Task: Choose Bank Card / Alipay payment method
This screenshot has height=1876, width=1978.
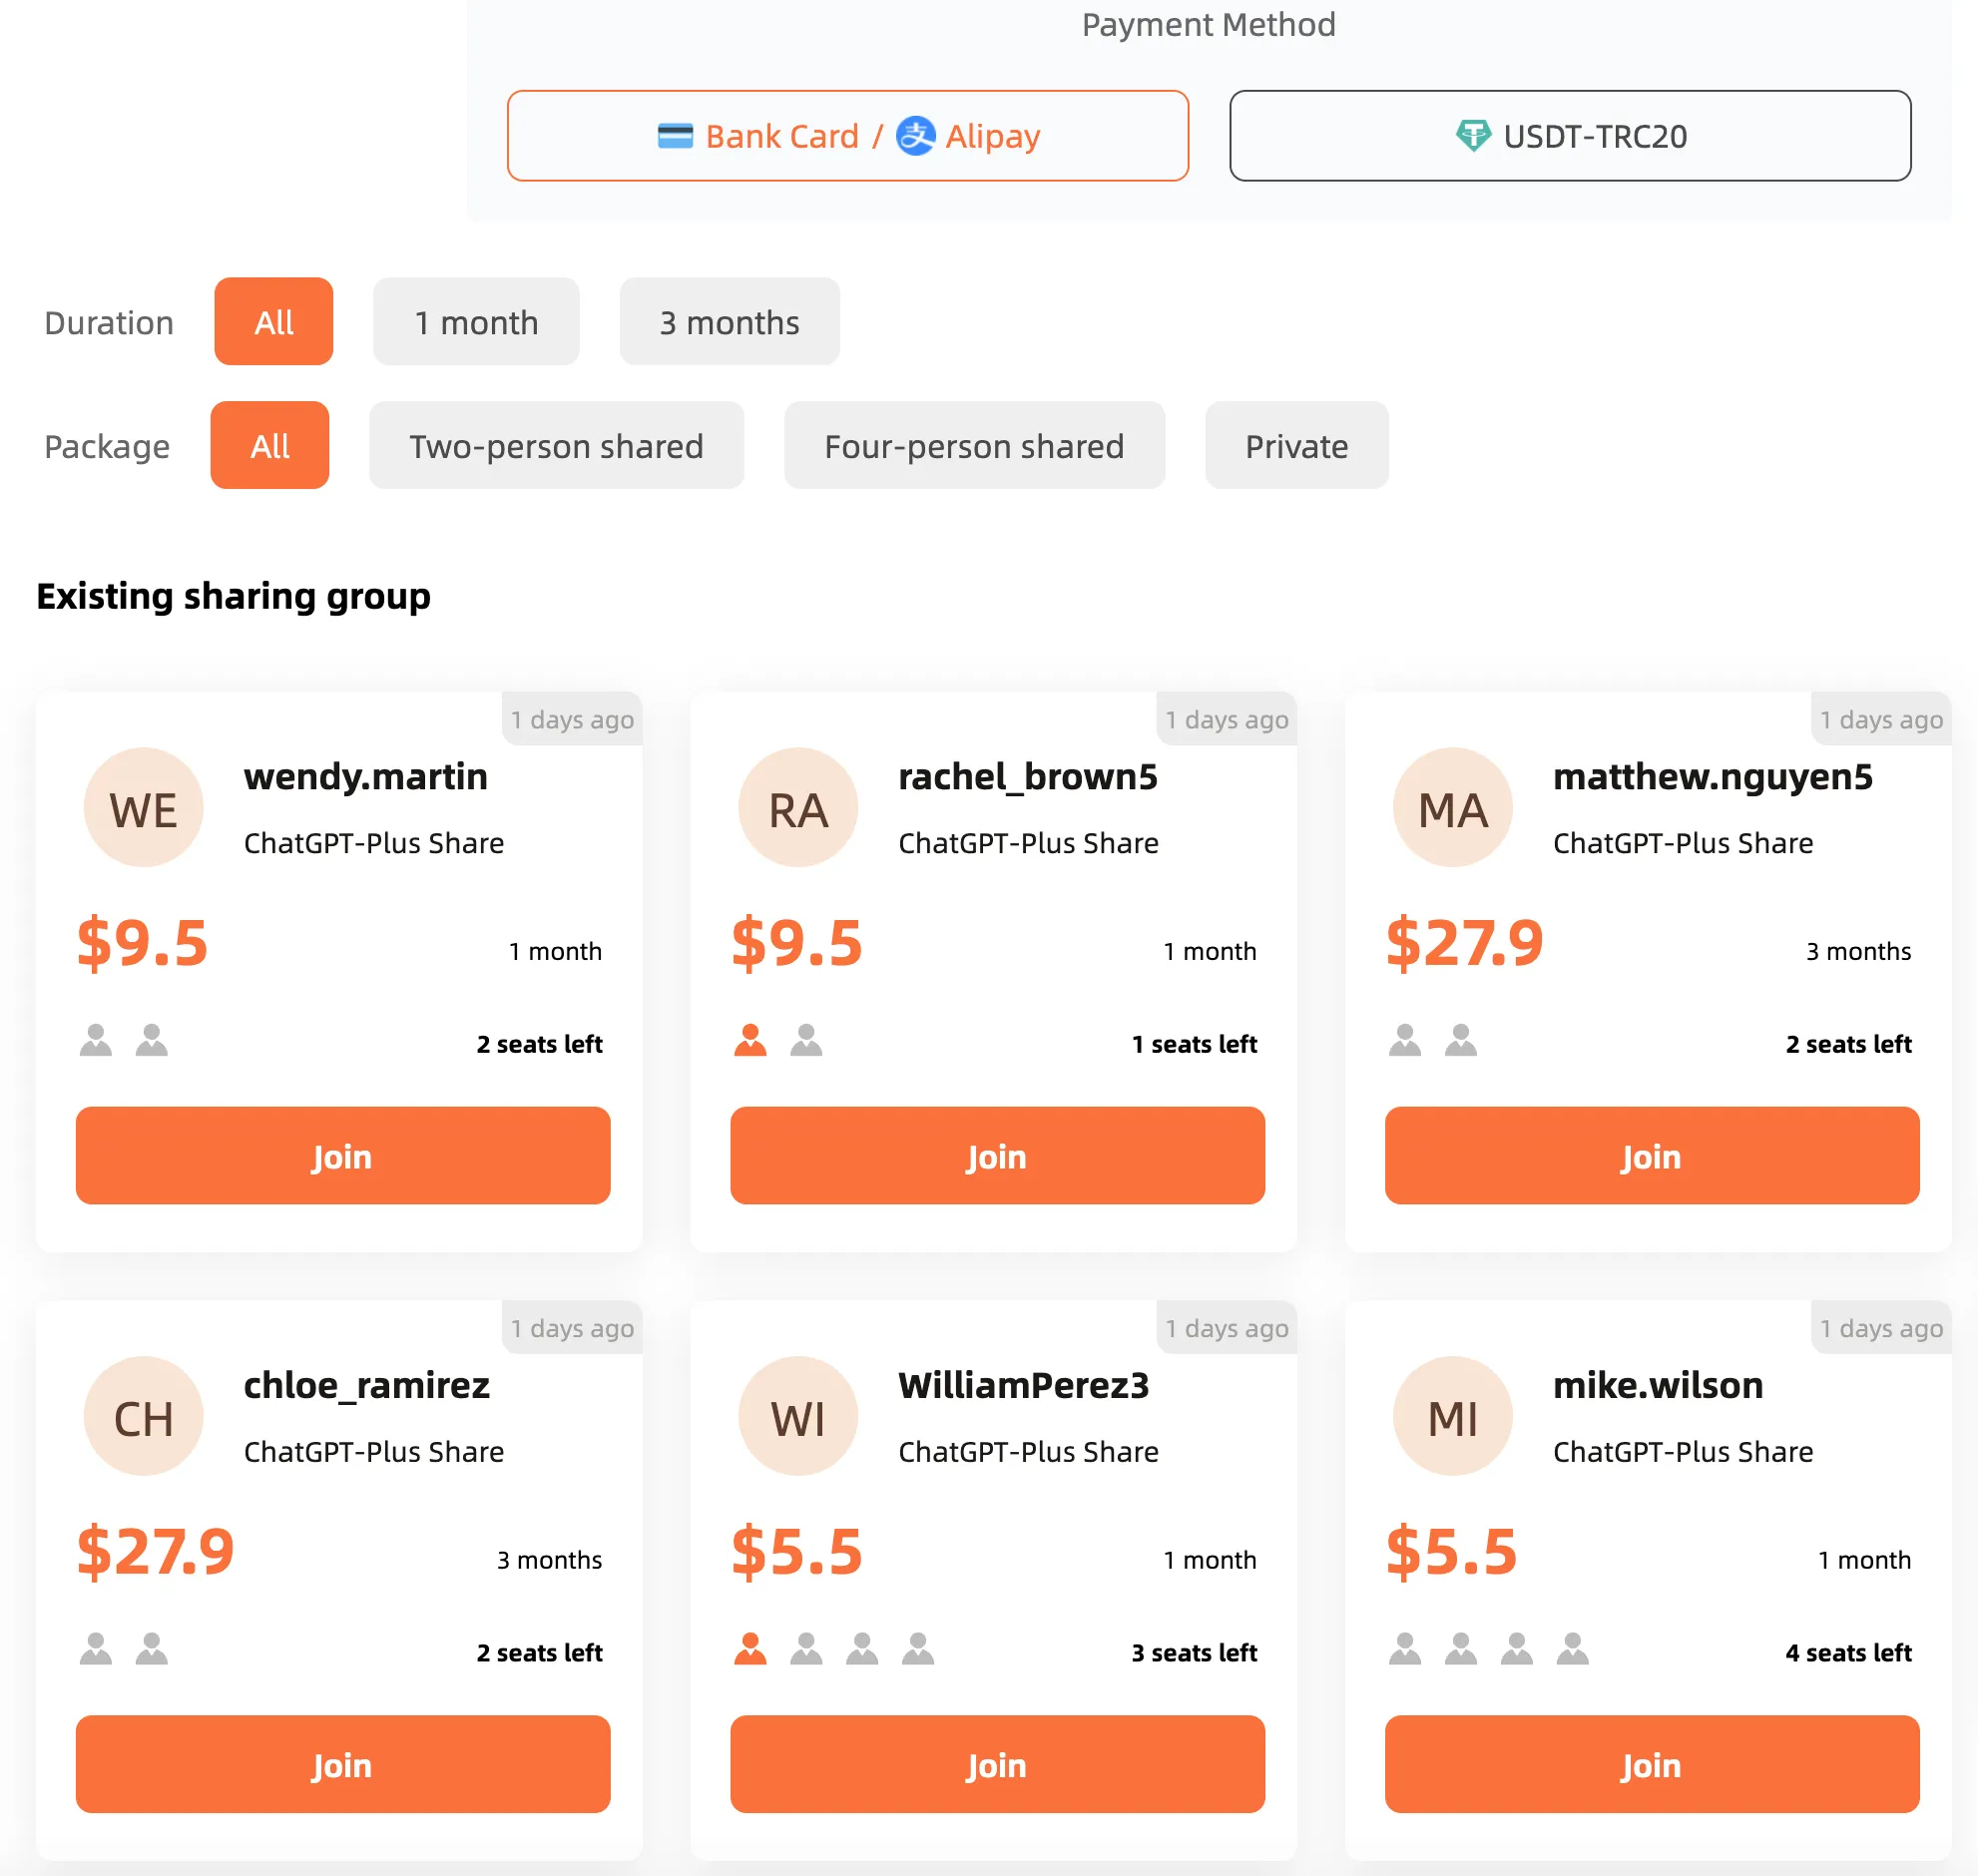Action: pyautogui.click(x=848, y=136)
